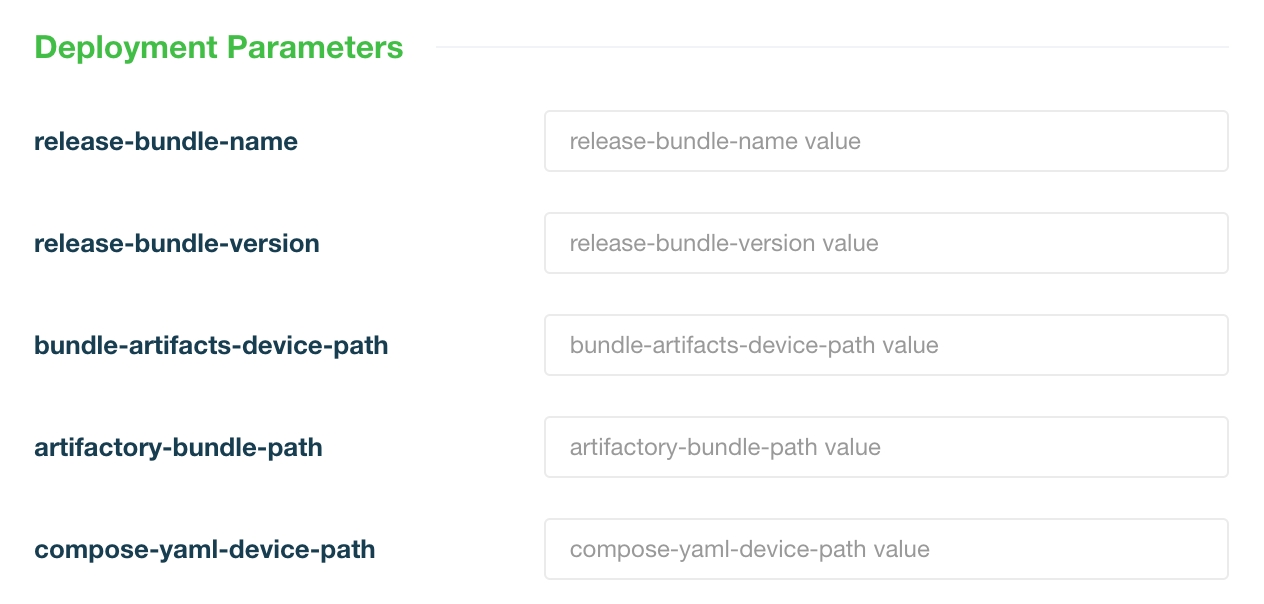
Task: Click the release-bundle-name label
Action: pyautogui.click(x=166, y=142)
